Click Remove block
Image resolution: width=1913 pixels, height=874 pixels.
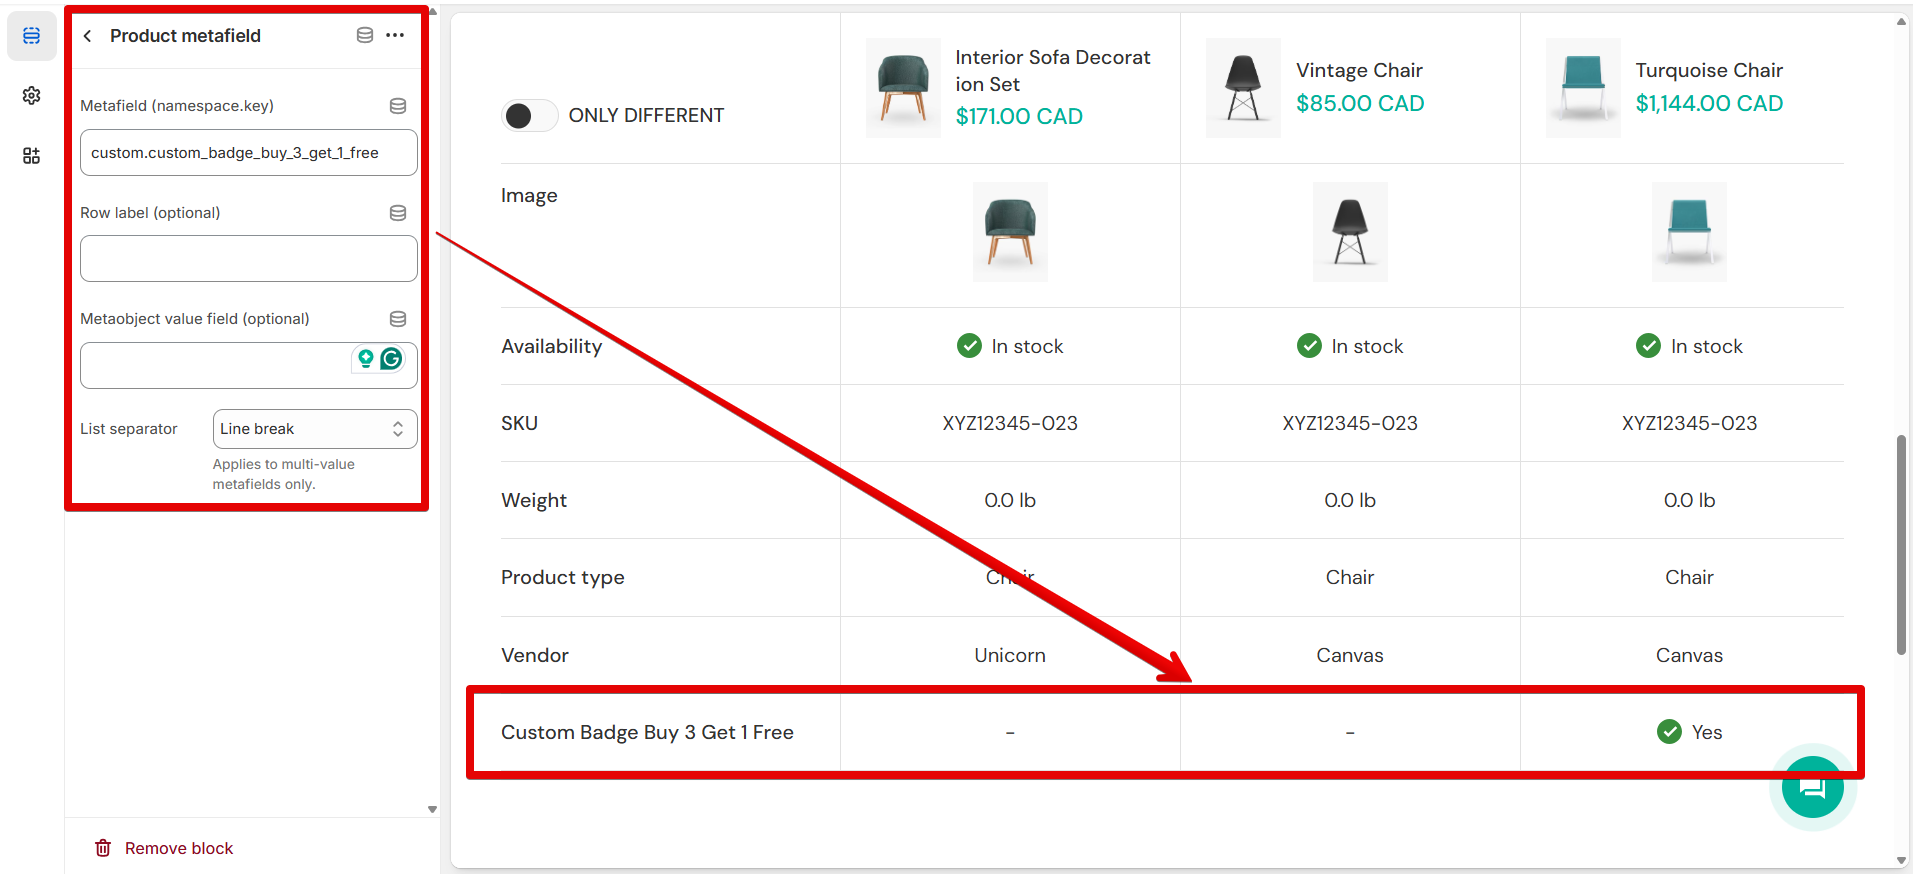165,848
